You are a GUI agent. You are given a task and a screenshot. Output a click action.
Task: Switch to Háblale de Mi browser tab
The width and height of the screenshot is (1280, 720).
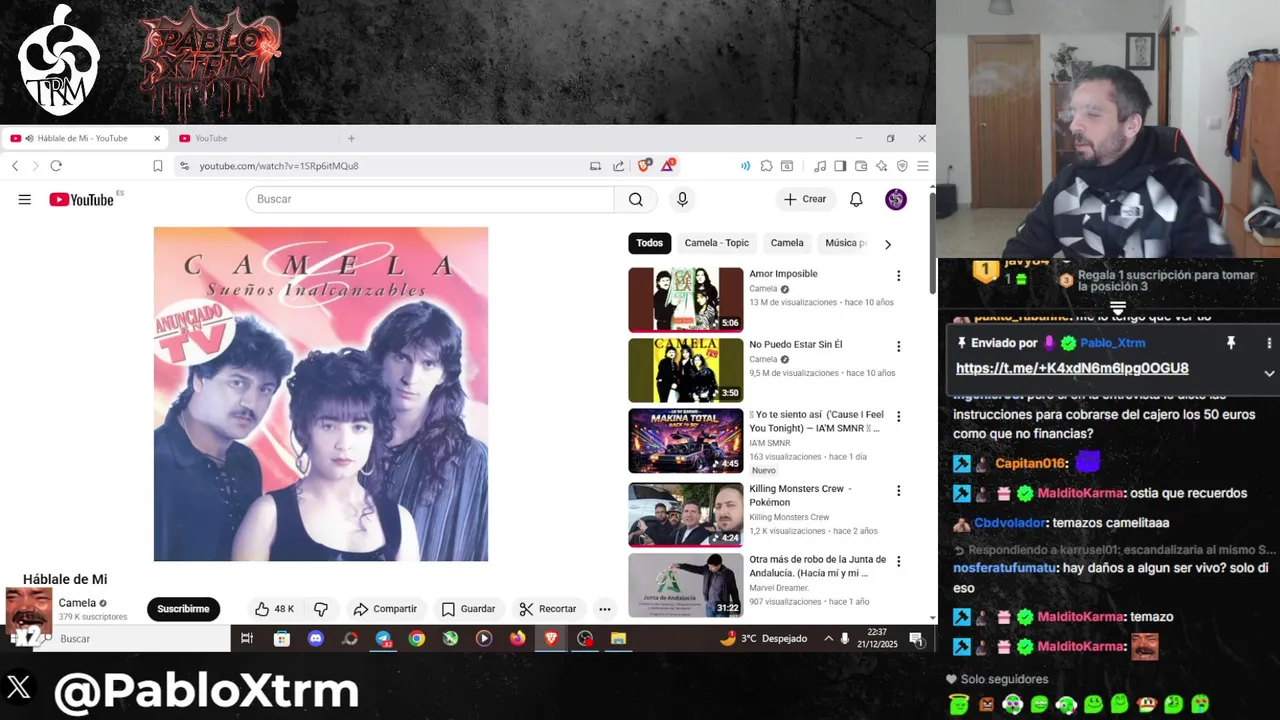coord(82,138)
